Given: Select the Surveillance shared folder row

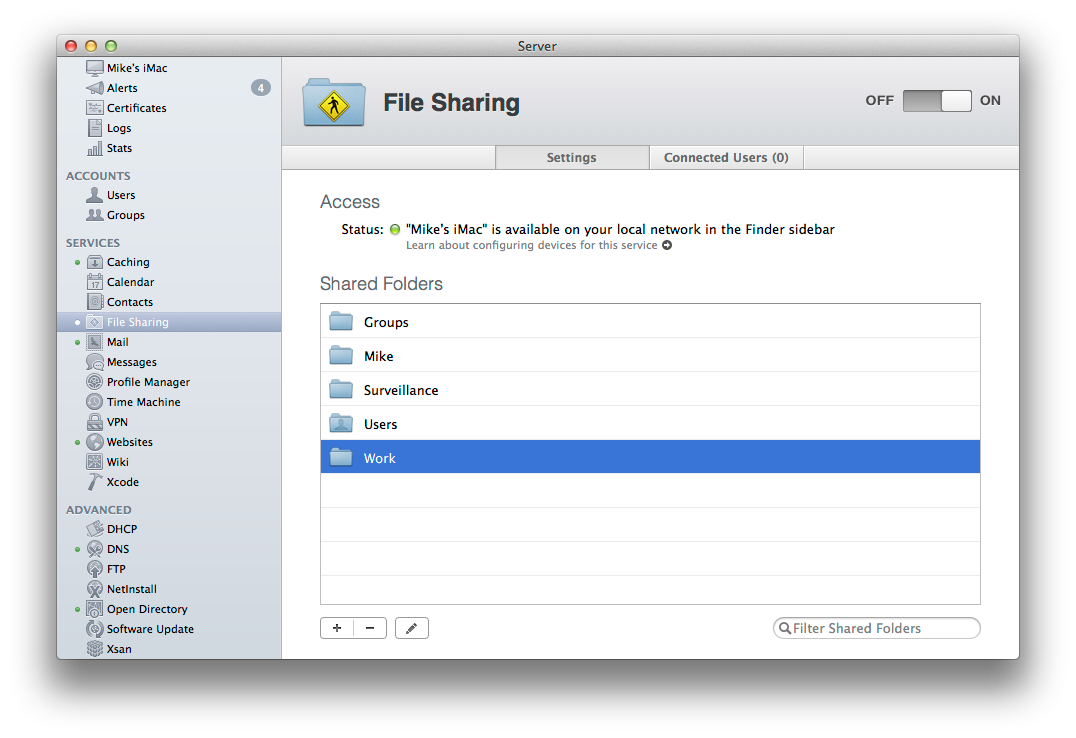Looking at the screenshot, I should coord(650,389).
